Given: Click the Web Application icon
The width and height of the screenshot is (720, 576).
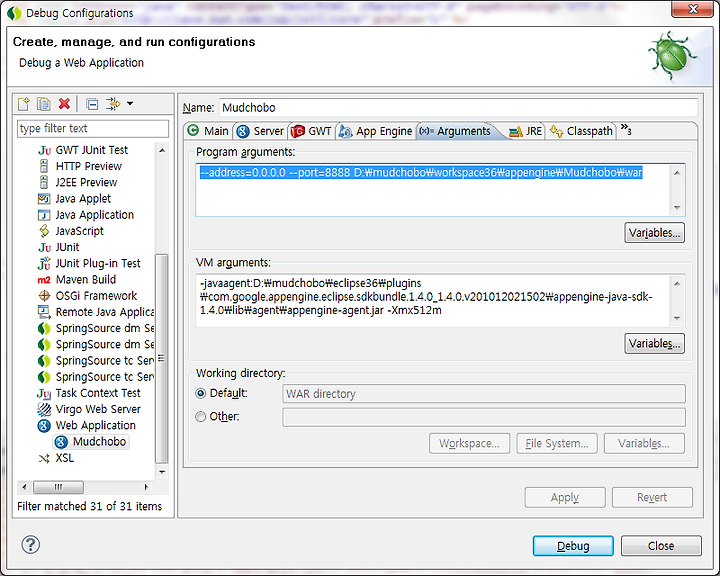Looking at the screenshot, I should tap(44, 425).
